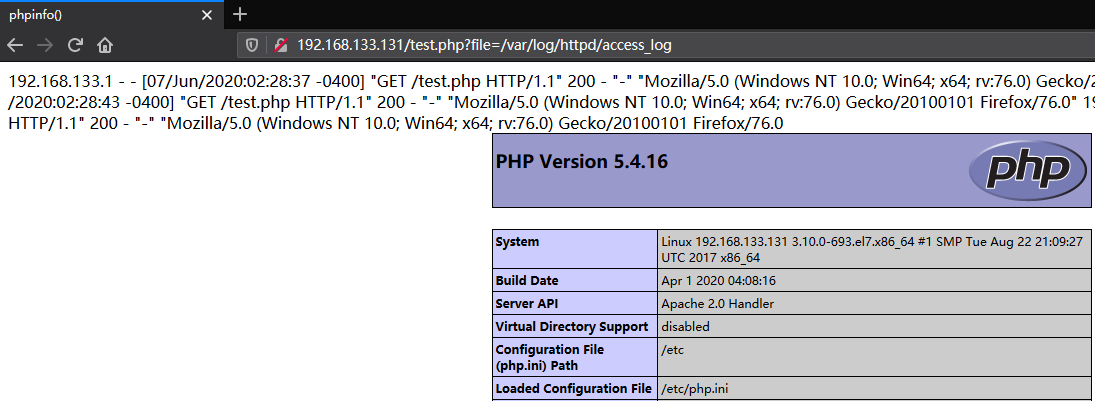Image resolution: width=1095 pixels, height=401 pixels.
Task: Select the /etc/php.ini value
Action: tap(694, 389)
